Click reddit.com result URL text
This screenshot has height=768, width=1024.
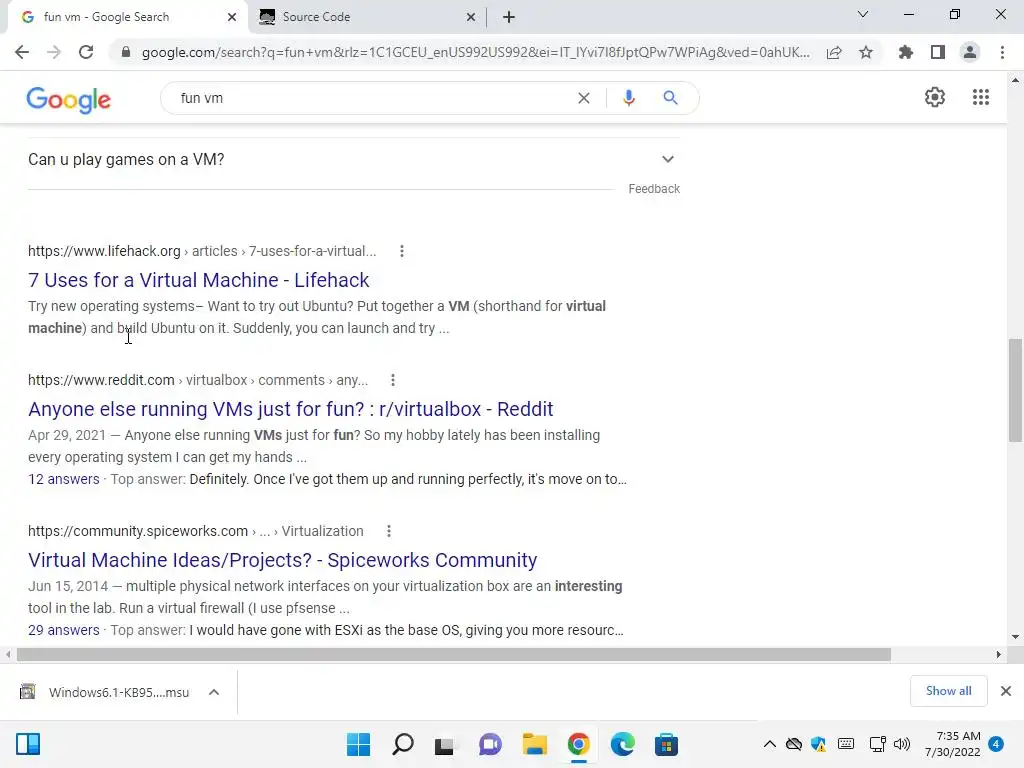click(x=198, y=380)
